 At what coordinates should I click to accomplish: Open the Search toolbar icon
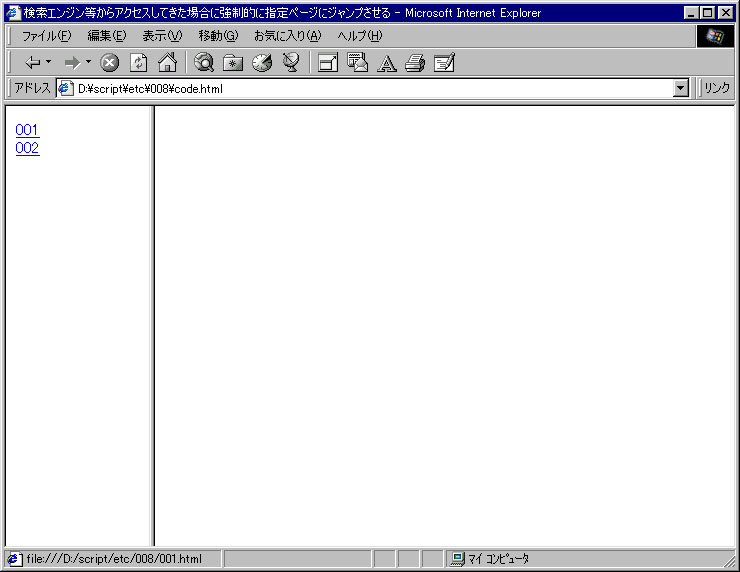coord(204,62)
